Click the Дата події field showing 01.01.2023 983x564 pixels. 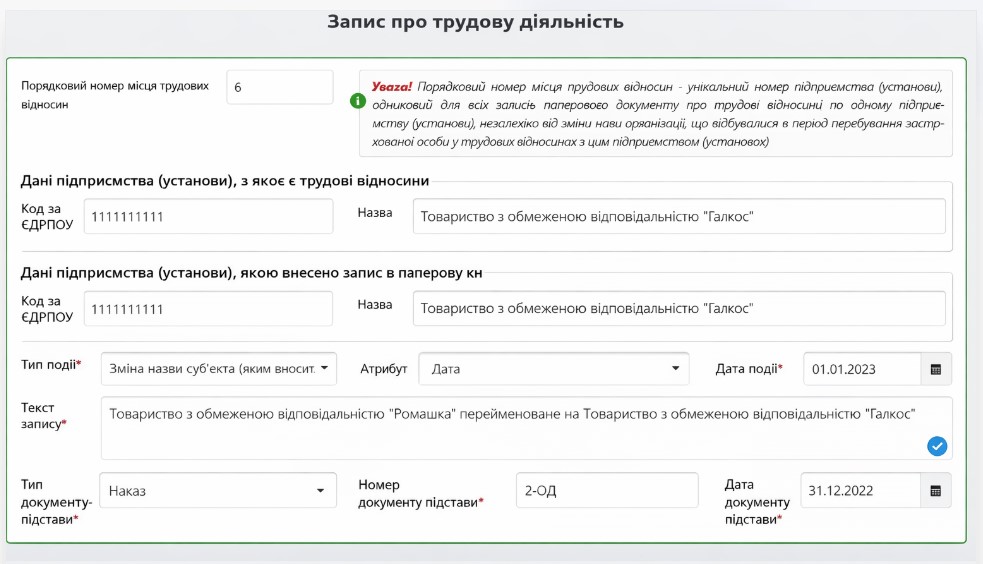(x=860, y=369)
